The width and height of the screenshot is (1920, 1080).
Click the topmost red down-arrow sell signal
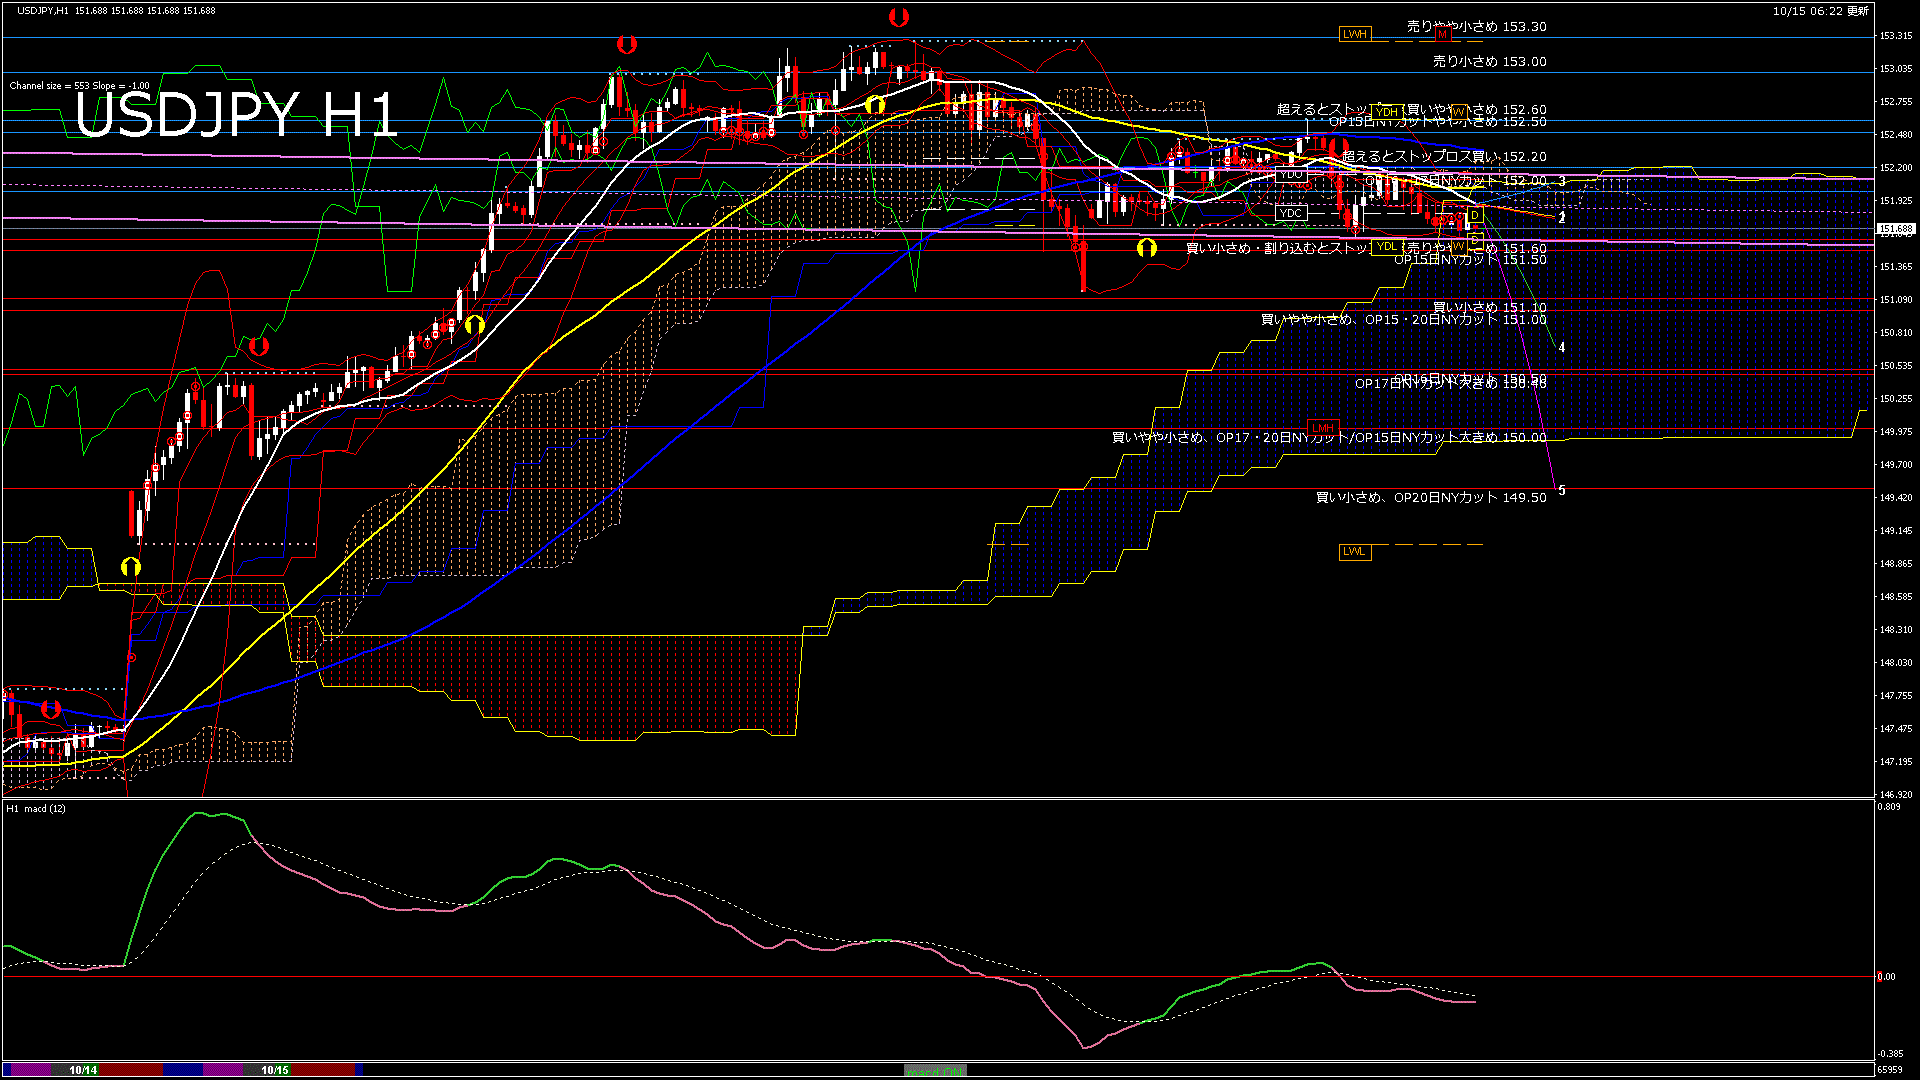click(x=898, y=17)
